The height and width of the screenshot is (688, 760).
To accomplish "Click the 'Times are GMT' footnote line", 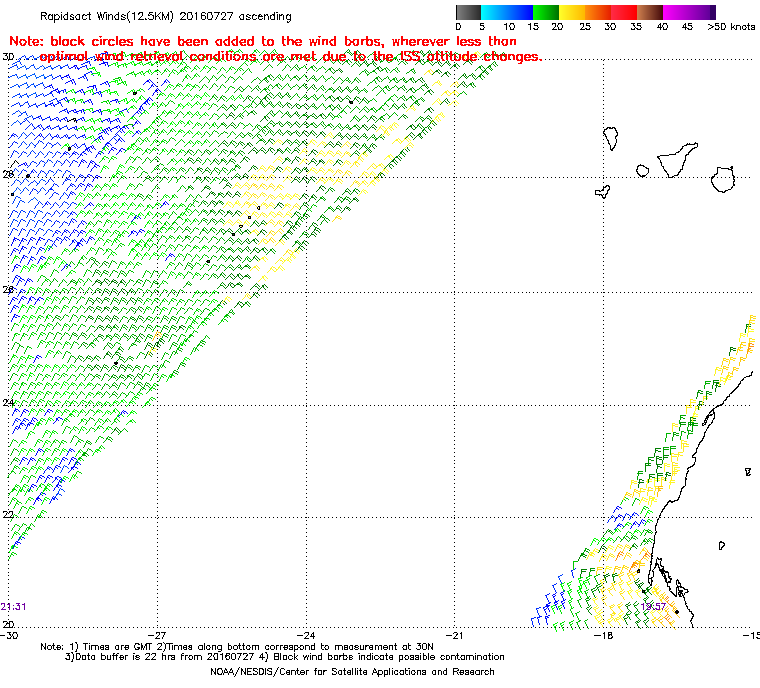I will coord(237,647).
